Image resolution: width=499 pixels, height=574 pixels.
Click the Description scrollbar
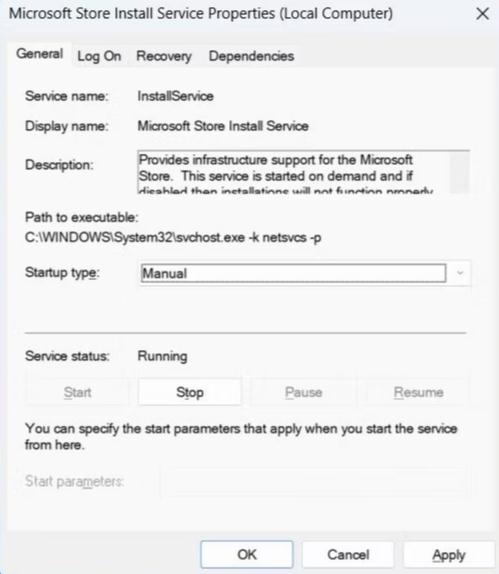point(459,172)
